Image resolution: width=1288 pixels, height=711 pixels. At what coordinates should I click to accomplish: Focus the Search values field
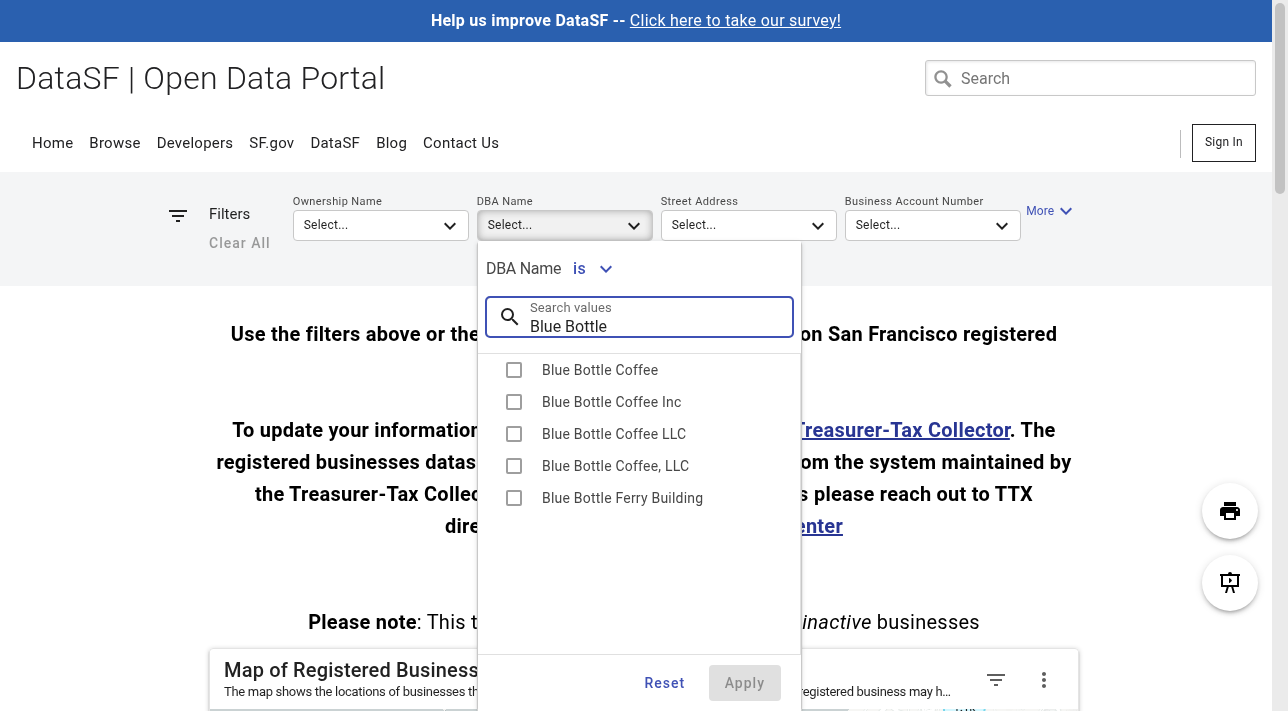click(x=639, y=317)
